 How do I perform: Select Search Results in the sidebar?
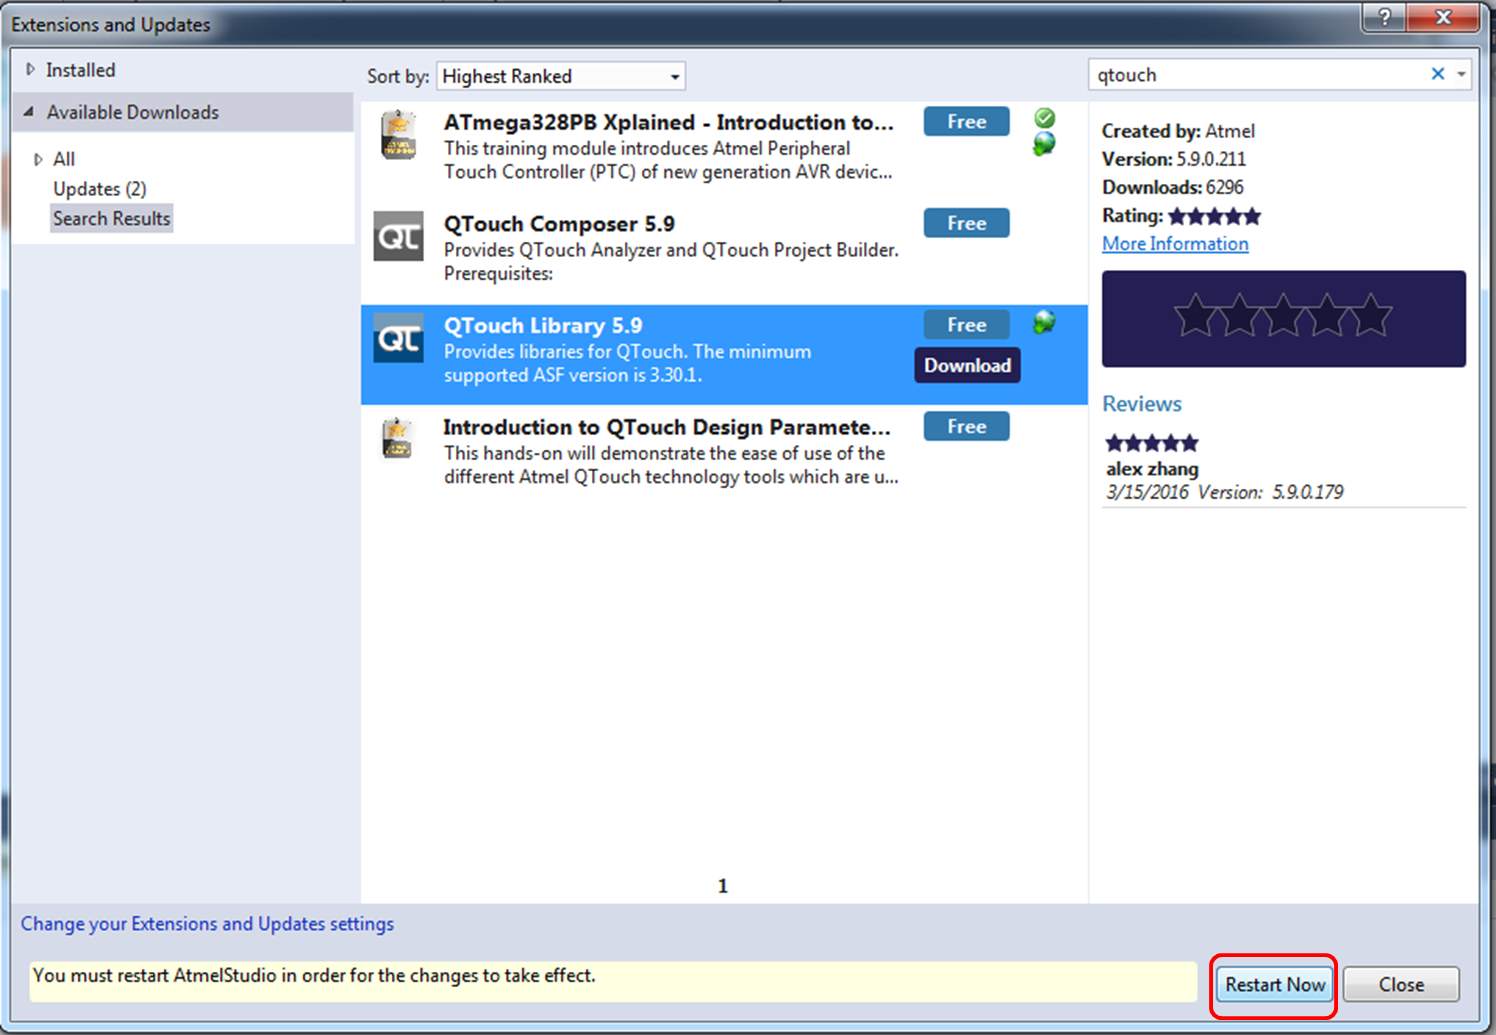click(111, 218)
